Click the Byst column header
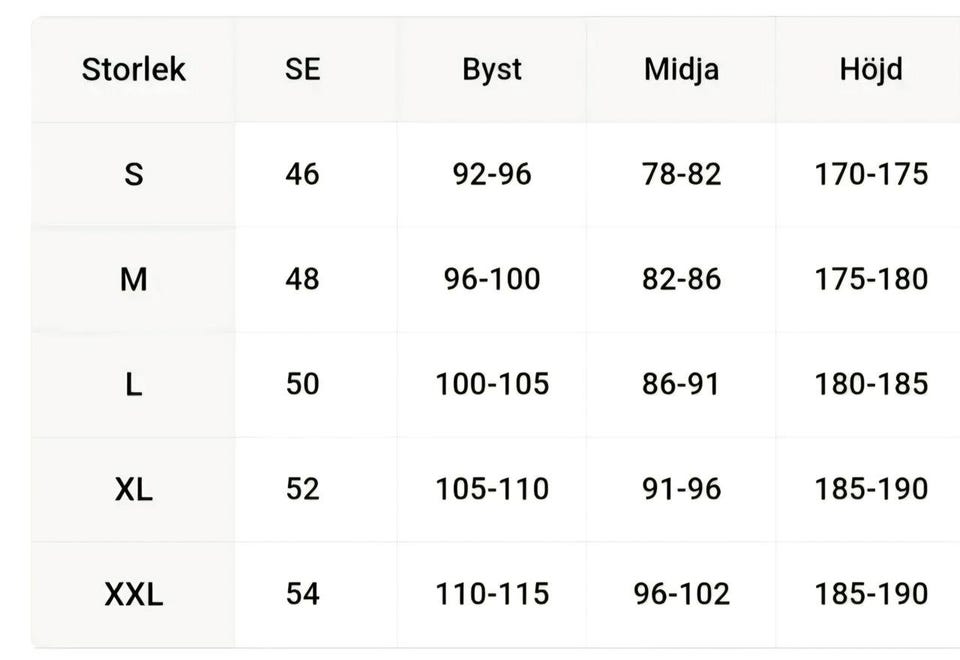 click(x=492, y=70)
